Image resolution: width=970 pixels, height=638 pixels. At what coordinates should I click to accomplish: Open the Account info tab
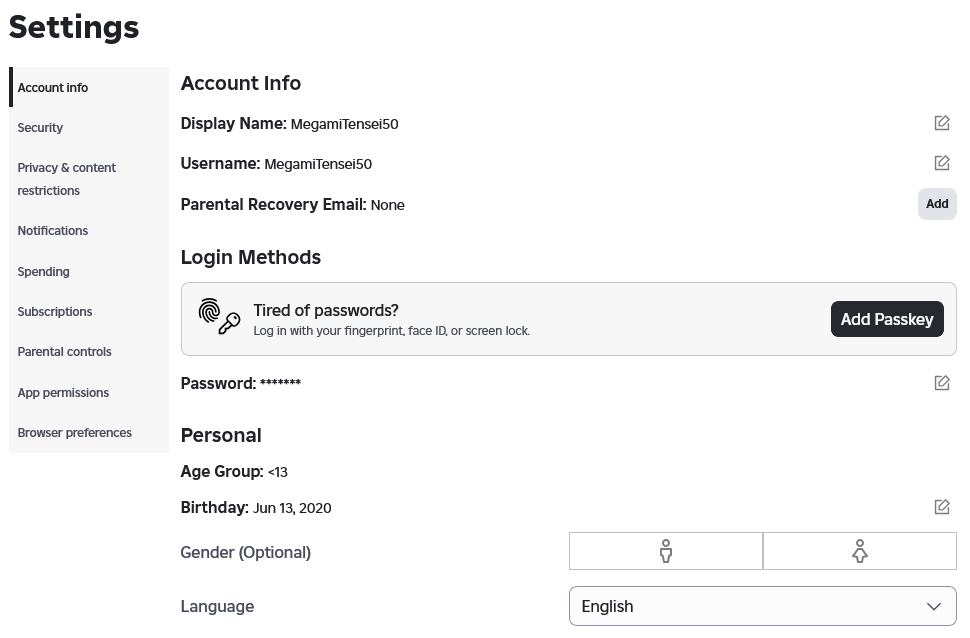pos(89,87)
